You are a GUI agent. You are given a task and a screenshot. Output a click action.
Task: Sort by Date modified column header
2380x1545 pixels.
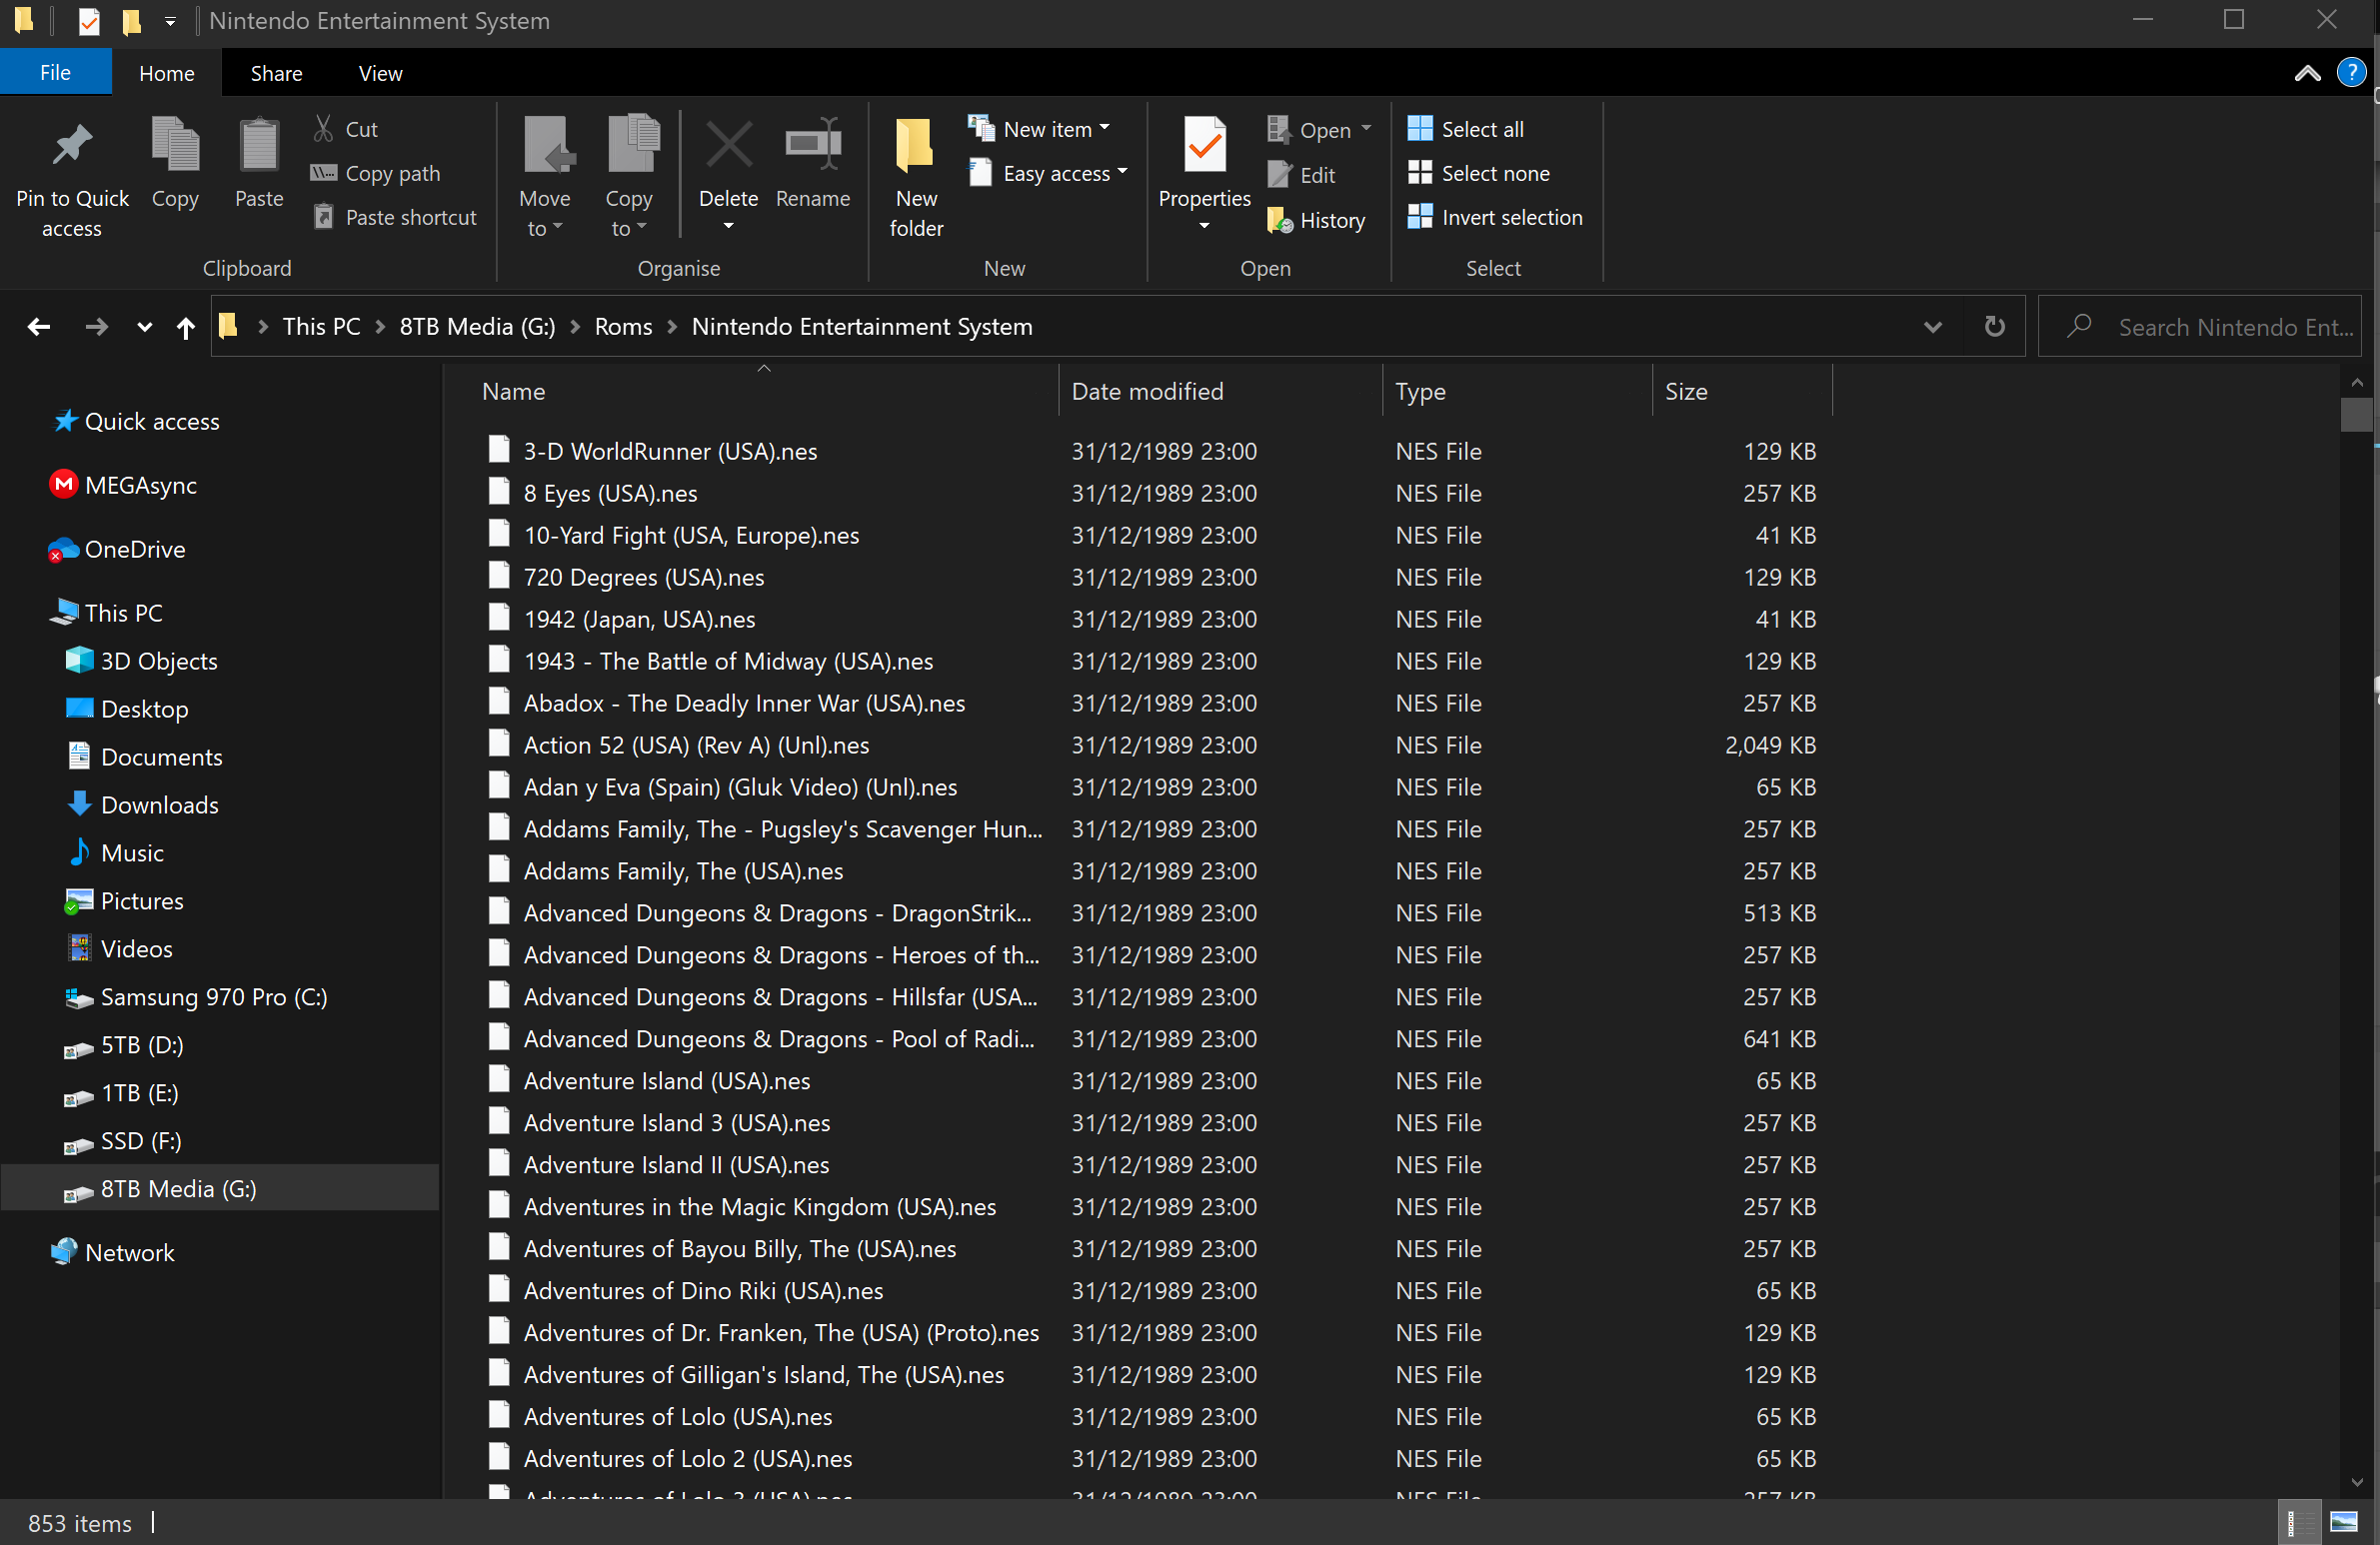pos(1220,391)
